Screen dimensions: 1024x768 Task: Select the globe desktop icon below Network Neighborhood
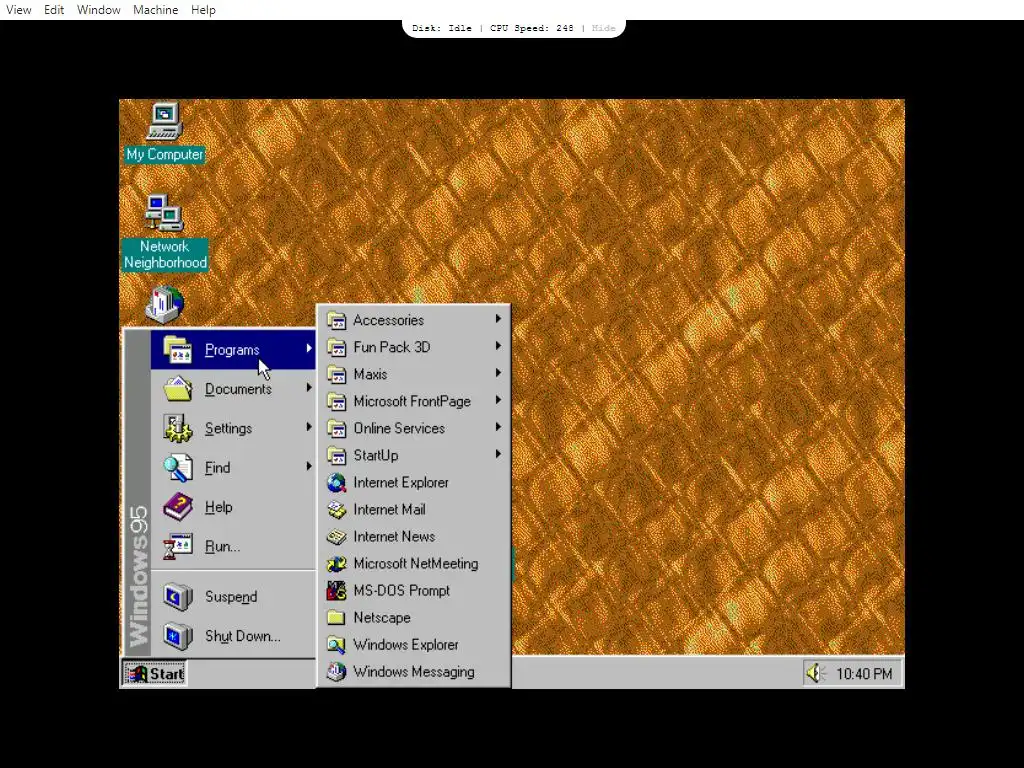click(165, 304)
